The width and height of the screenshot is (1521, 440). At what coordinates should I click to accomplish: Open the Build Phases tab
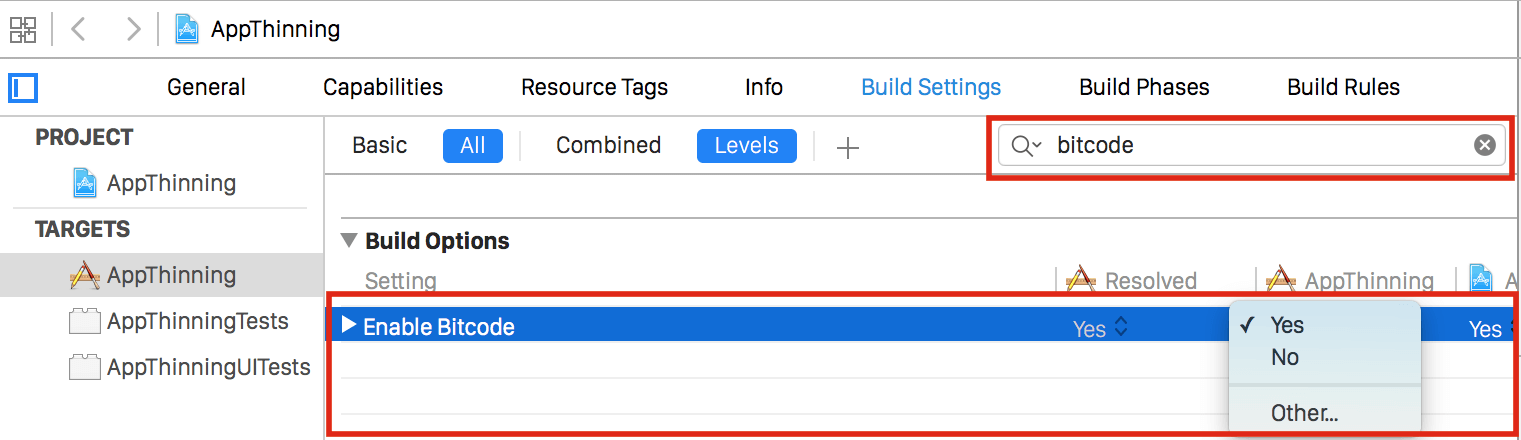coord(1144,88)
